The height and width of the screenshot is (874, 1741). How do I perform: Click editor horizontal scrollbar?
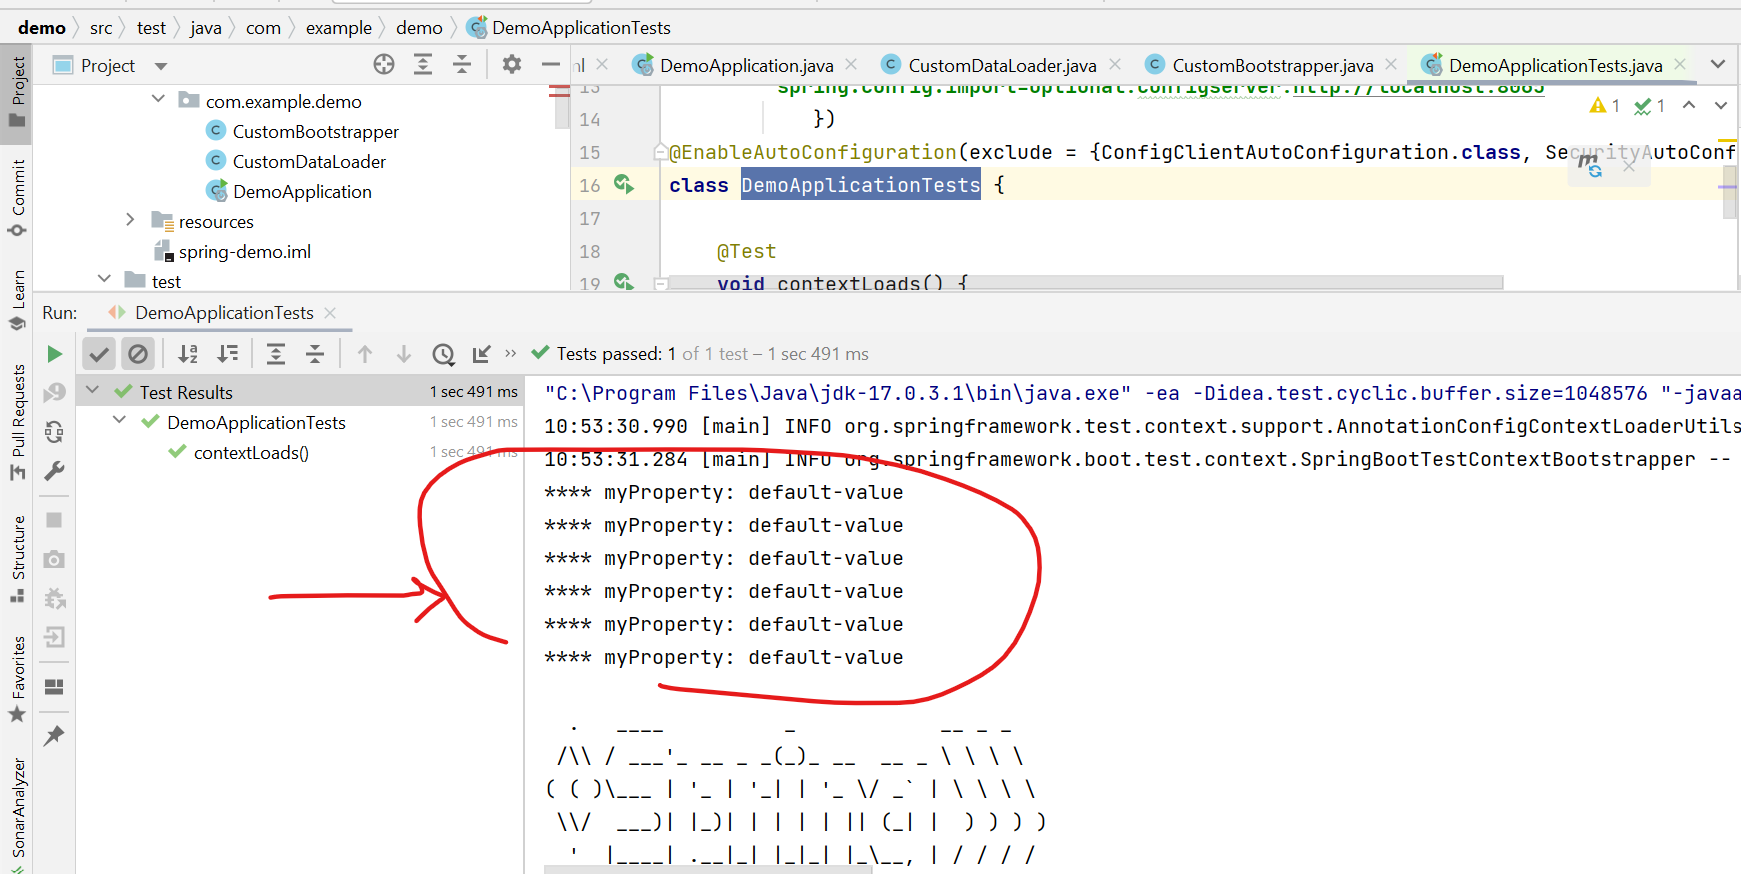pyautogui.click(x=1086, y=283)
